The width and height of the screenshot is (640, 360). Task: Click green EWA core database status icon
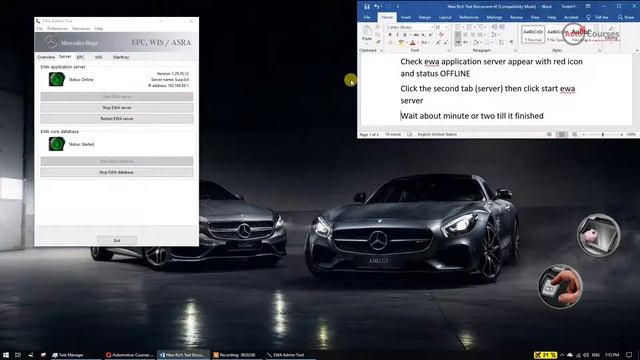tap(57, 144)
